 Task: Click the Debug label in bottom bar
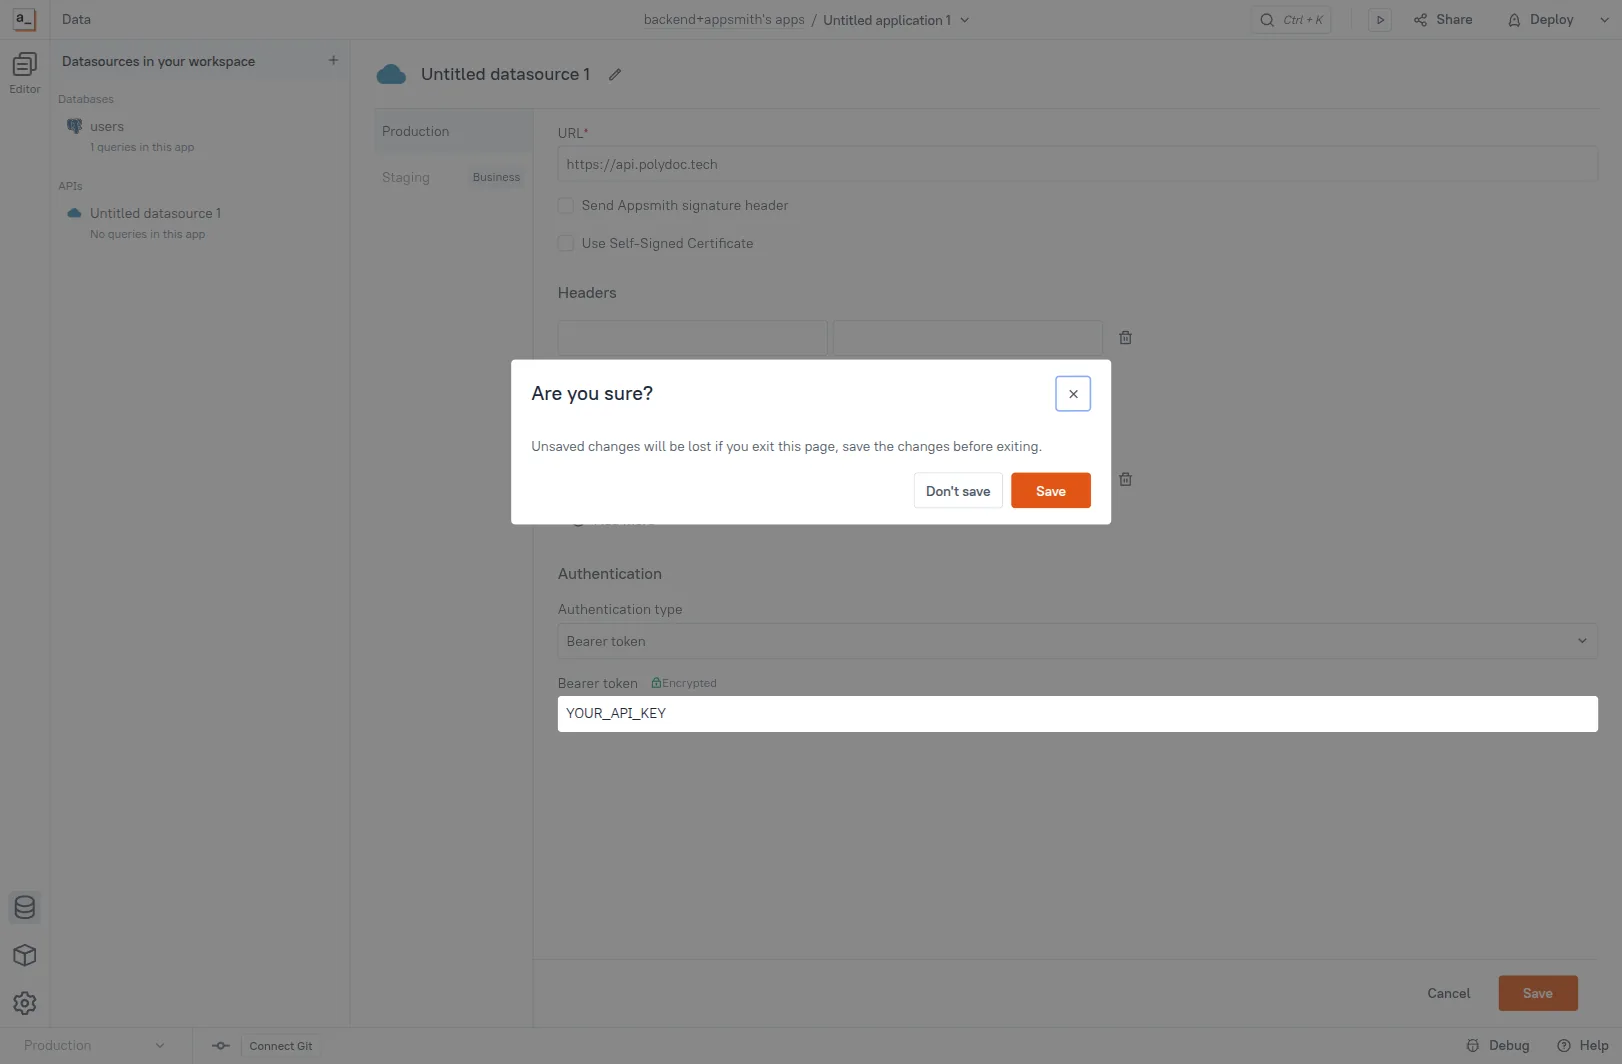(x=1509, y=1046)
